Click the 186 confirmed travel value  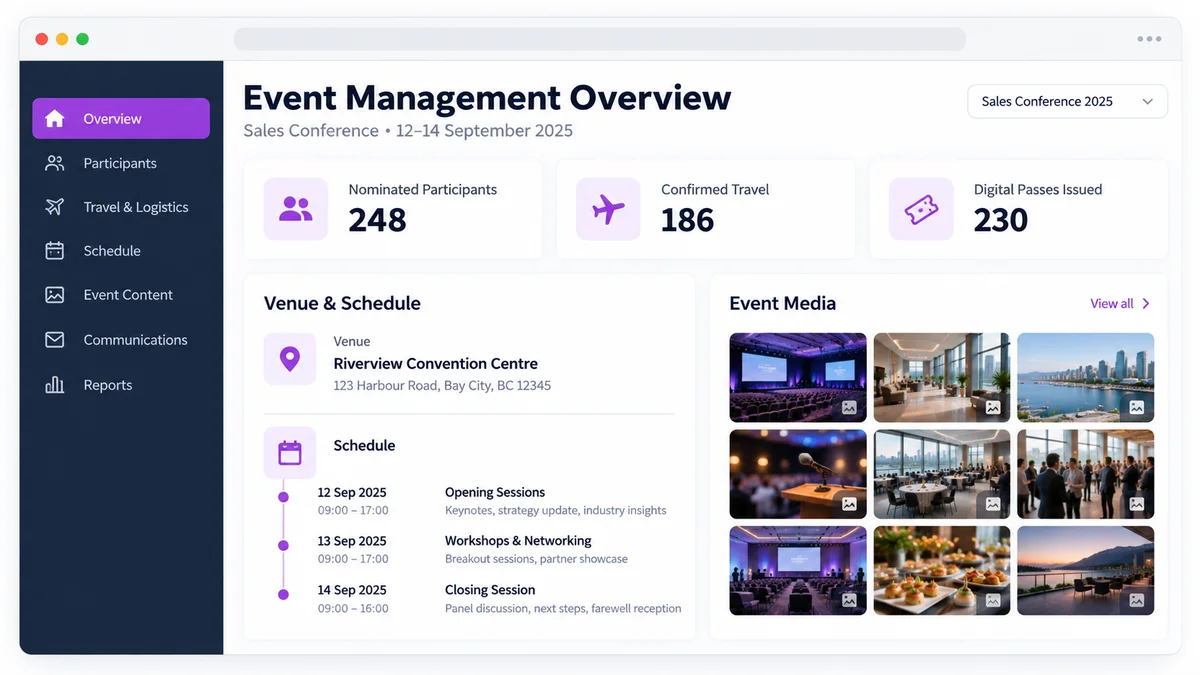click(x=688, y=220)
